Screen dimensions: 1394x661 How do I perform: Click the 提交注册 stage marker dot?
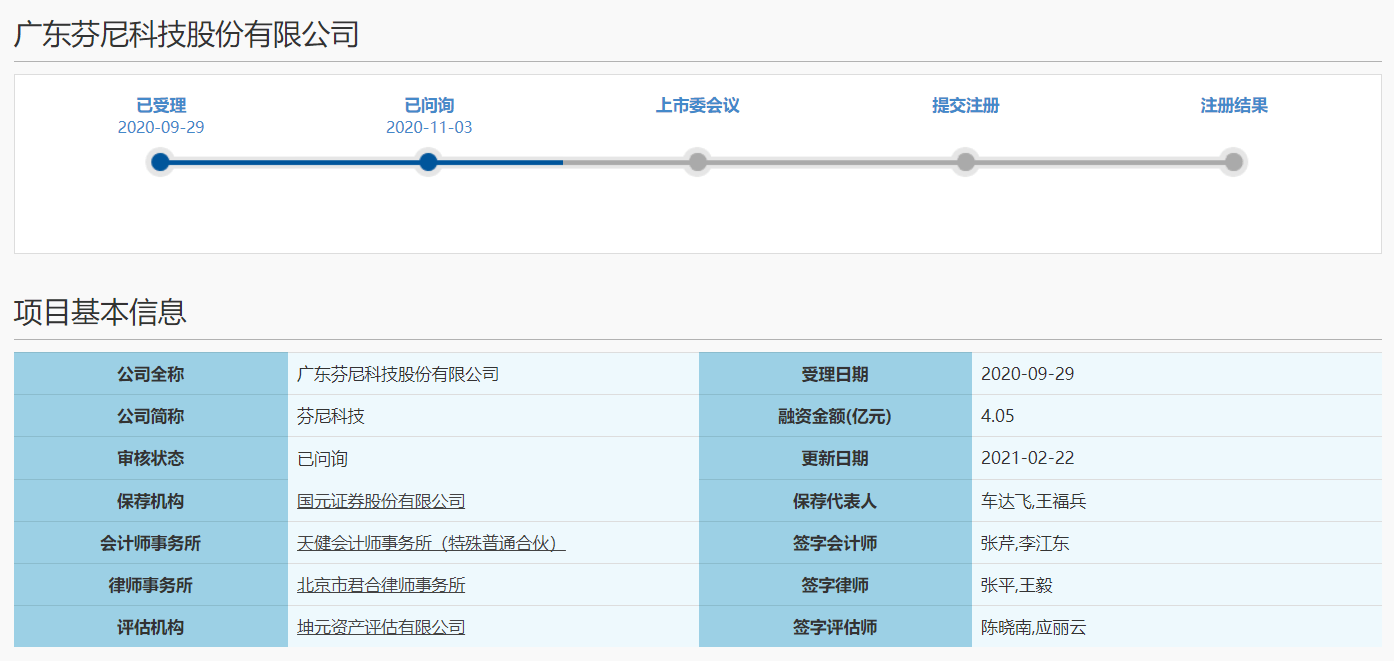(965, 162)
